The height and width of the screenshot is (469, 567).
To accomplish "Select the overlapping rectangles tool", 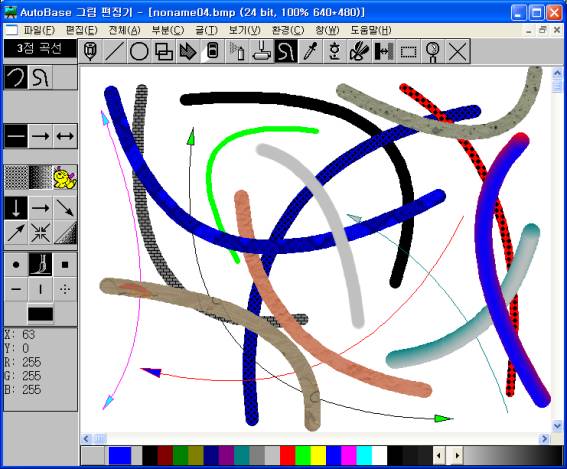I will click(163, 52).
